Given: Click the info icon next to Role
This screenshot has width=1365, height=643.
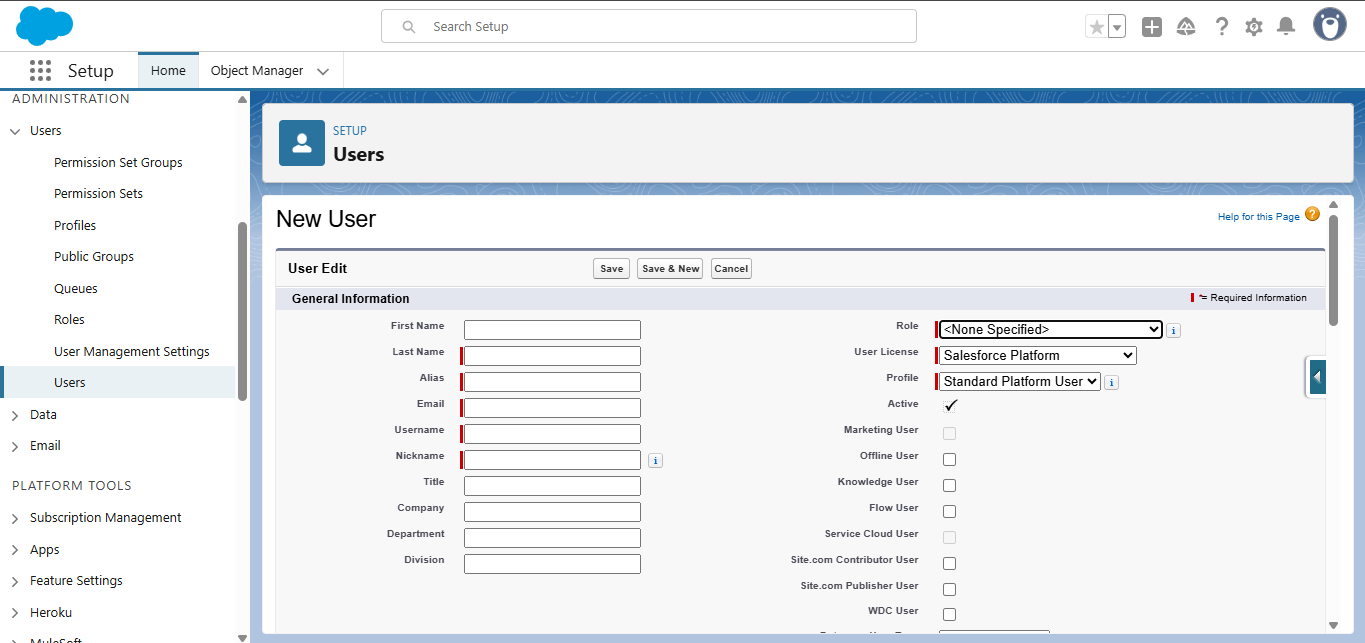Looking at the screenshot, I should click(x=1174, y=330).
